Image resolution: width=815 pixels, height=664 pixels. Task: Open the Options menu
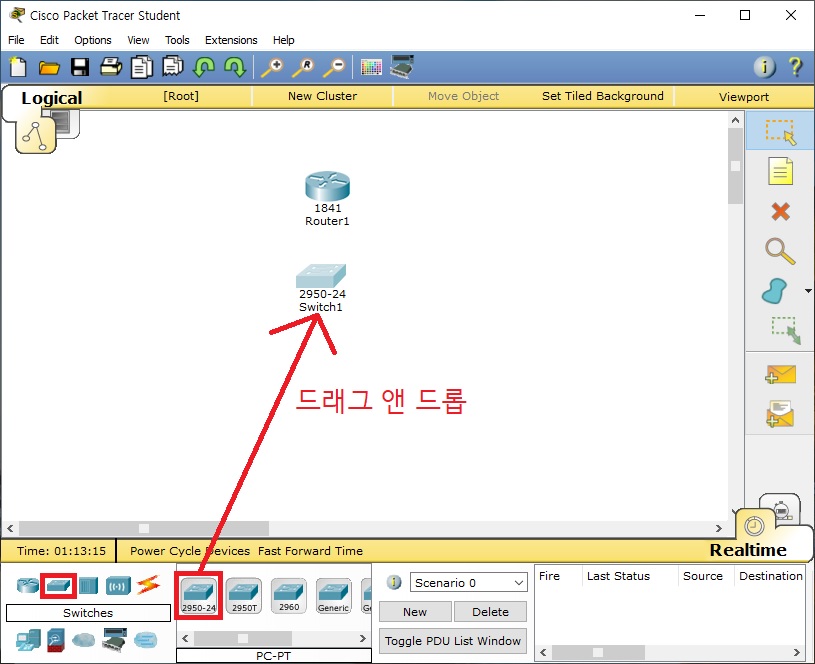pyautogui.click(x=93, y=40)
